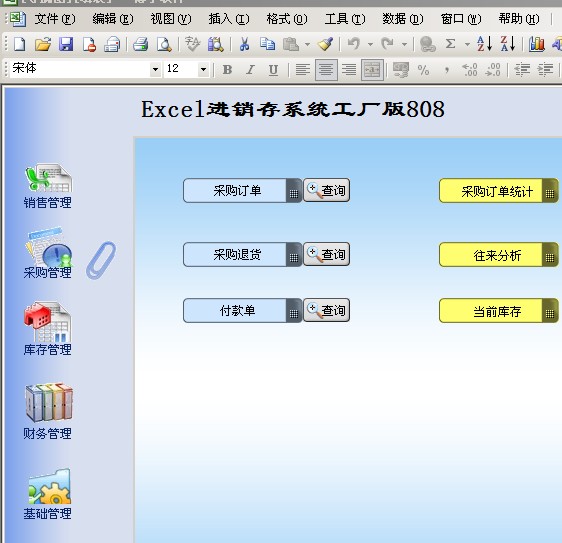Click 查询 next to 采购订单
This screenshot has width=562, height=543.
tap(327, 190)
